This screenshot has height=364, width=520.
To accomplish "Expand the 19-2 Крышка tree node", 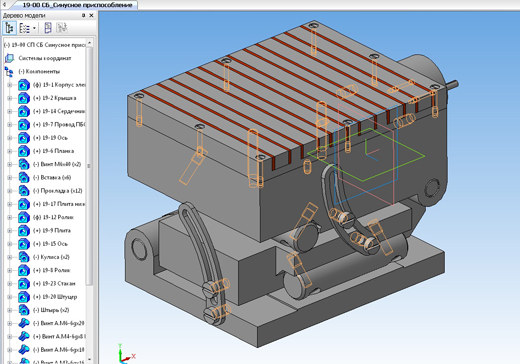I will 9,98.
